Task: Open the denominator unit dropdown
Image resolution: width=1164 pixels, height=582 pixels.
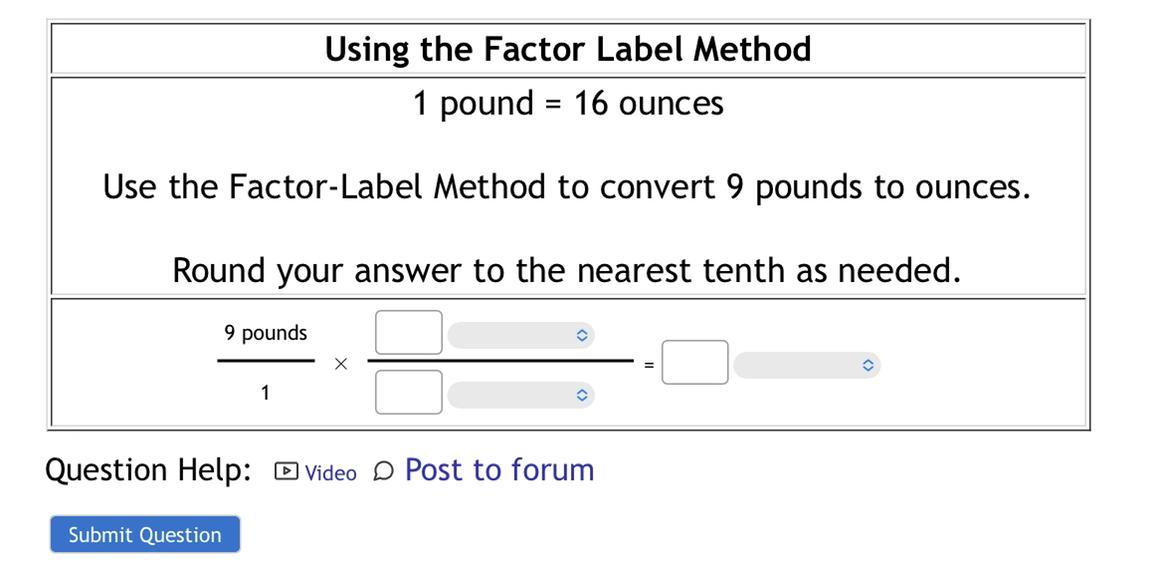Action: (x=520, y=396)
